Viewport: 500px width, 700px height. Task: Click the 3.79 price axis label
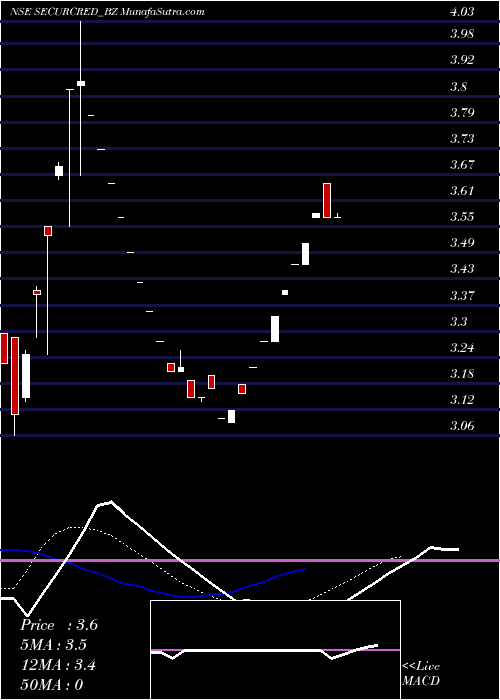[x=462, y=112]
